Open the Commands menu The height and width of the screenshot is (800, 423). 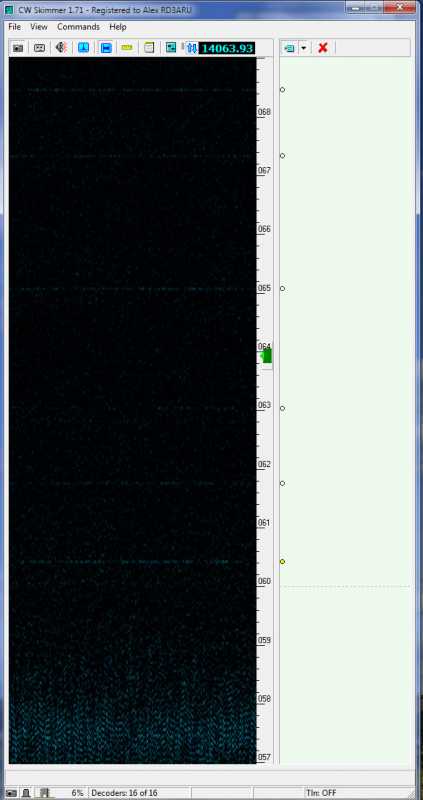(78, 27)
